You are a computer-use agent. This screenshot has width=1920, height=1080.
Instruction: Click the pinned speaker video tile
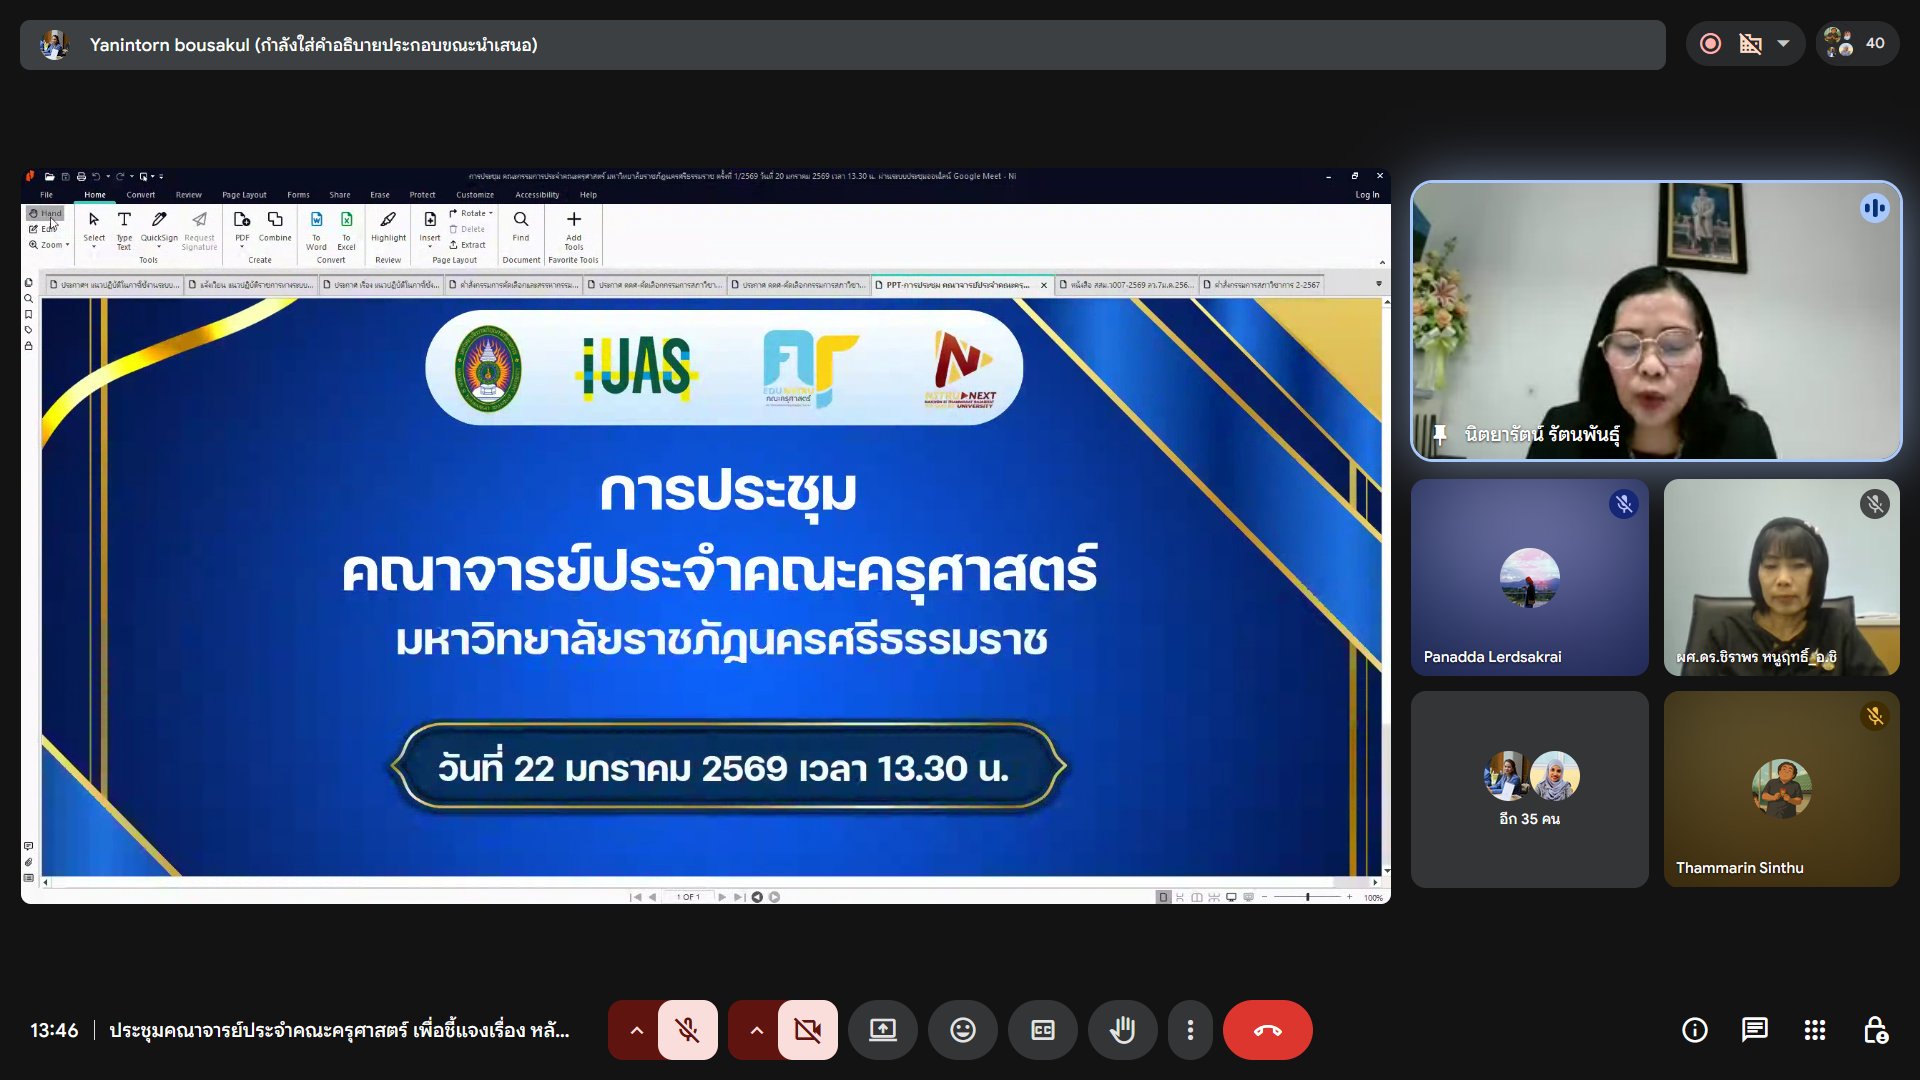click(1655, 320)
